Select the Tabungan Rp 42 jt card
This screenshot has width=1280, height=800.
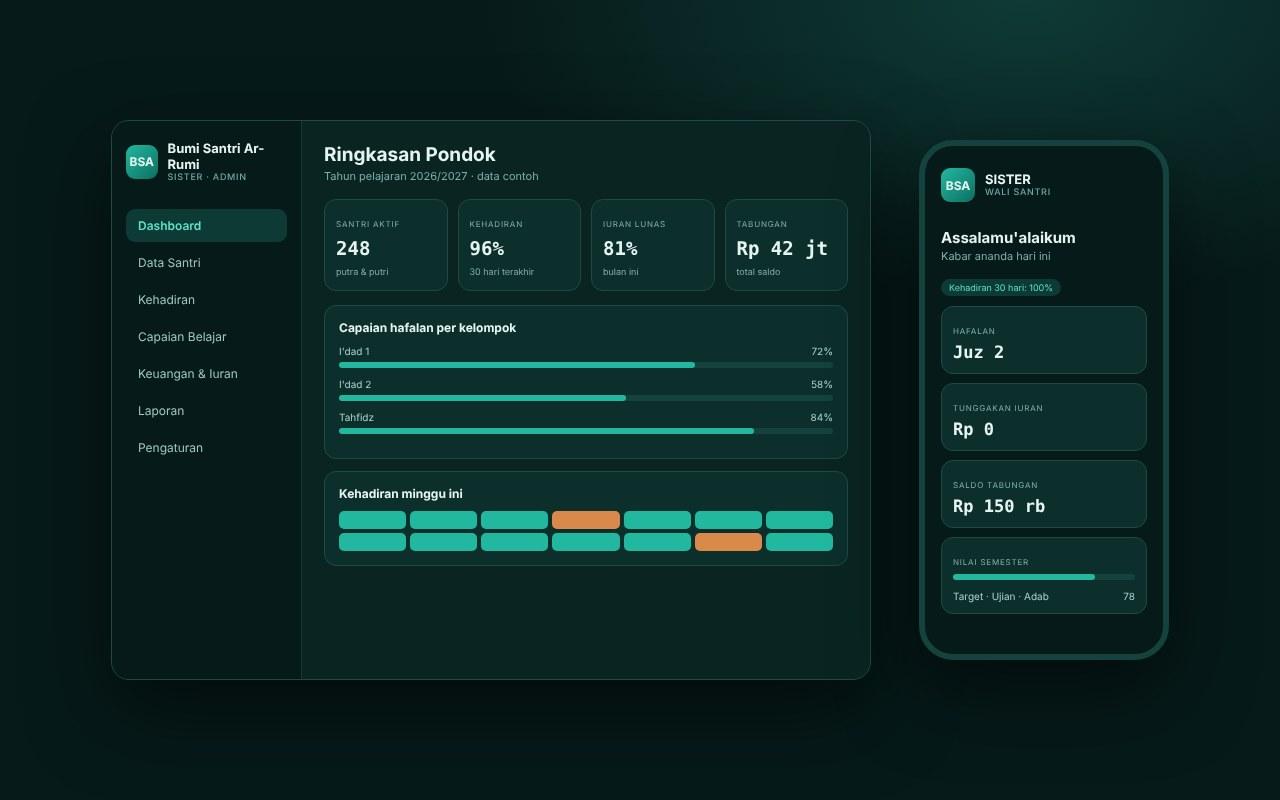tap(786, 245)
